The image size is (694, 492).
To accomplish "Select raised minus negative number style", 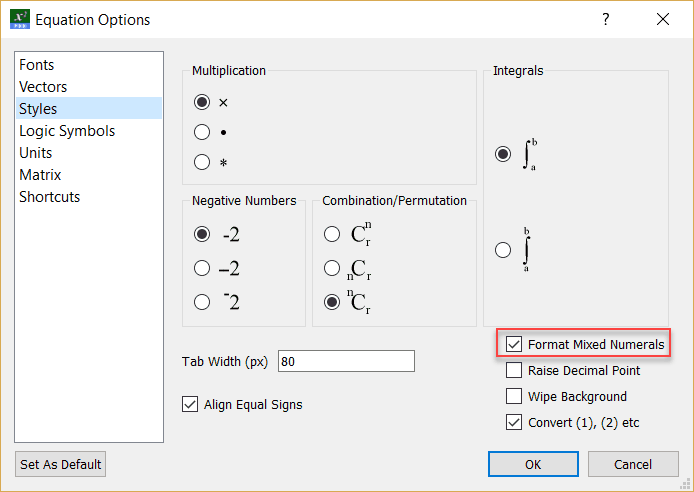I will point(202,302).
